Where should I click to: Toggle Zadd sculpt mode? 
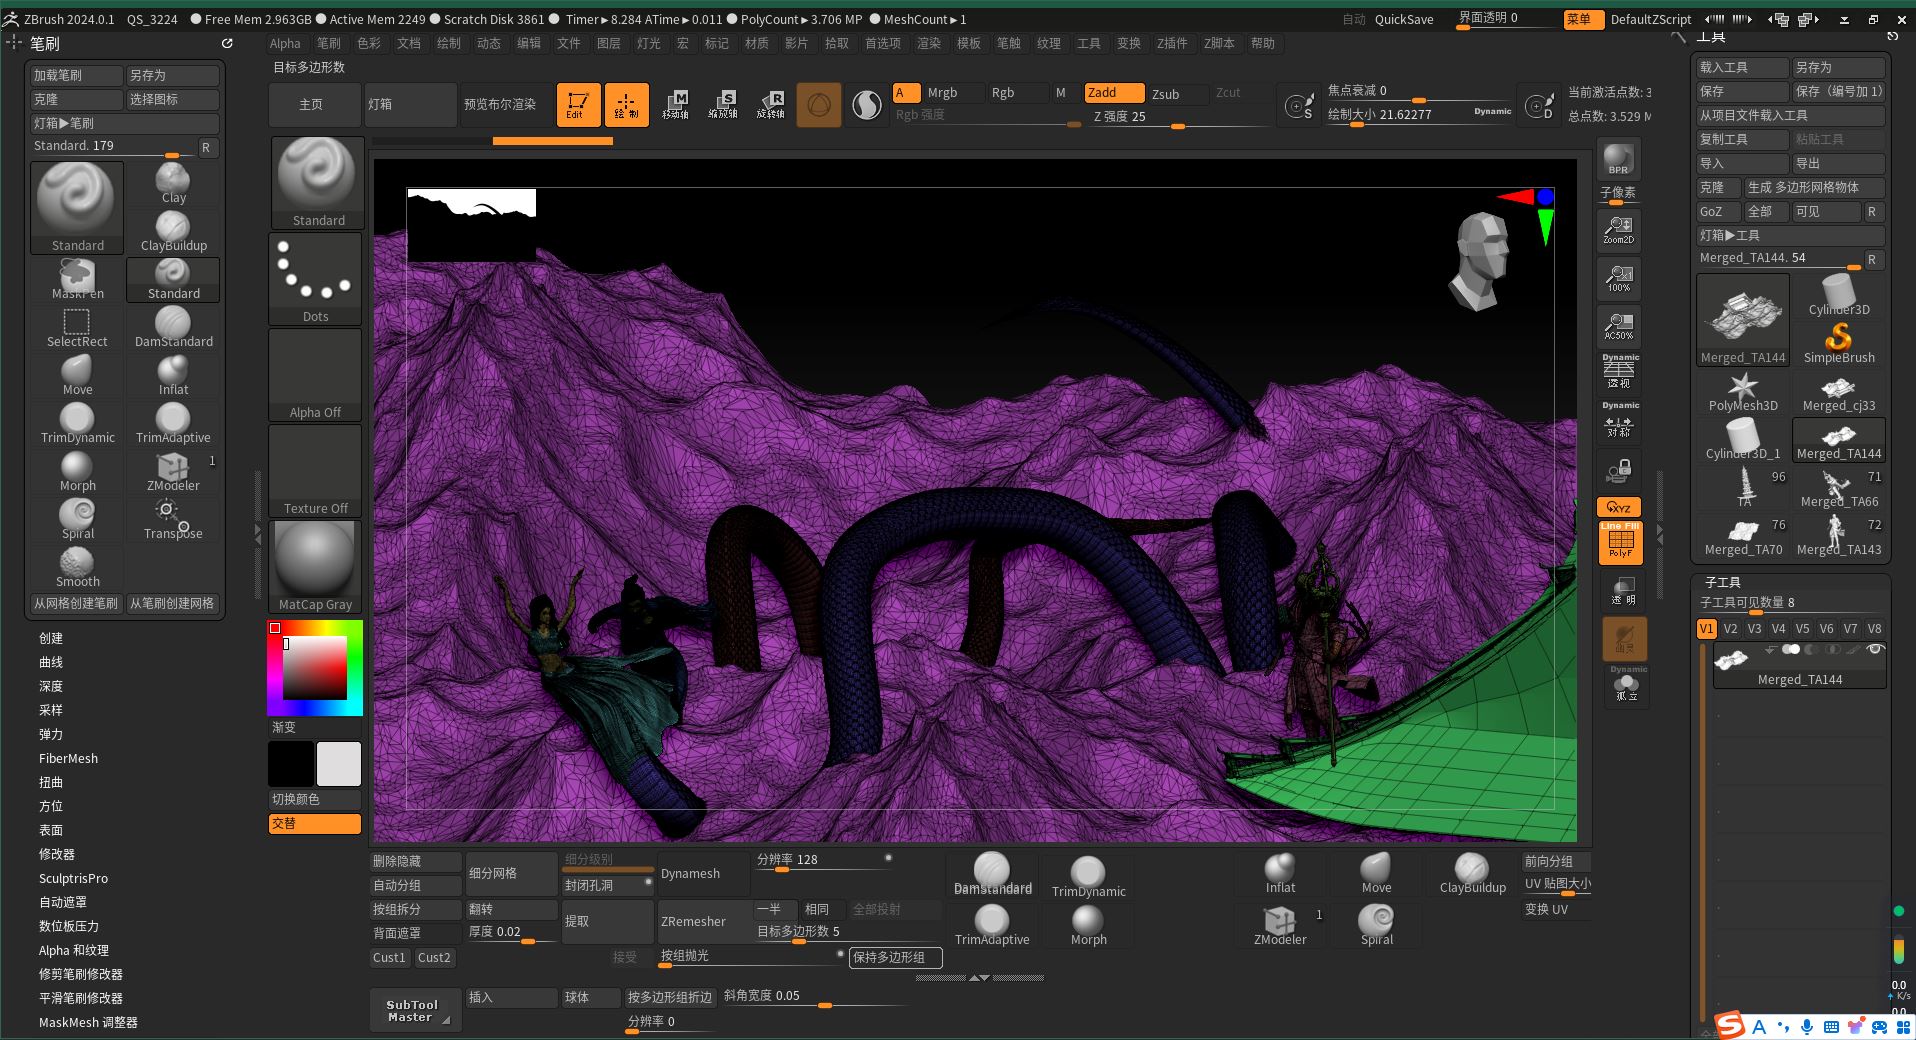pos(1113,93)
